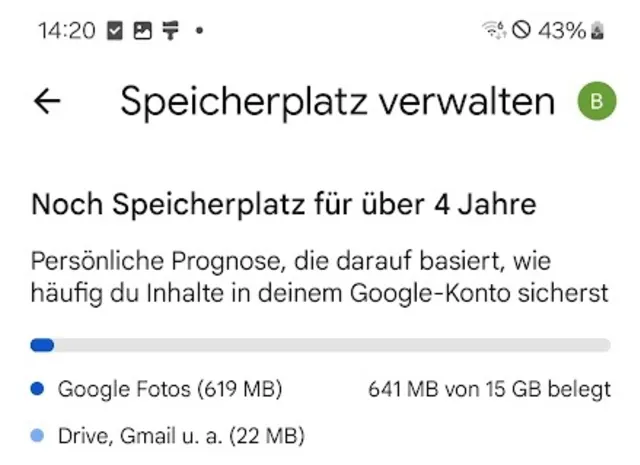Select the Google Fotos (619 MB) entry

[x=169, y=388]
